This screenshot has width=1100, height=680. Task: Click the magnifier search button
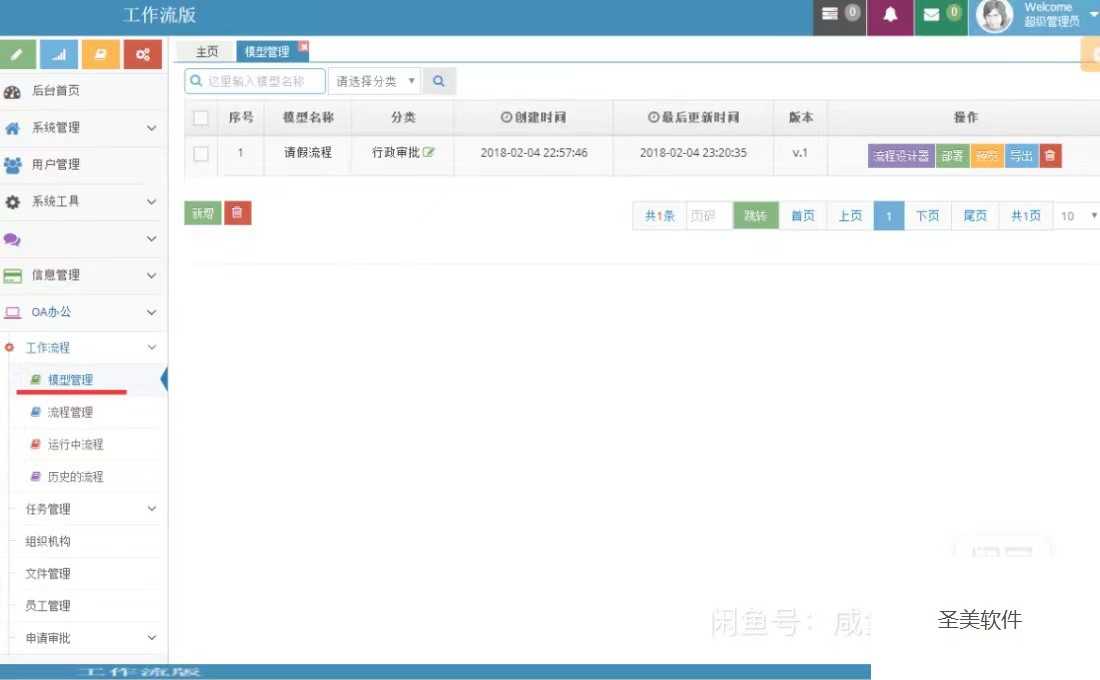[x=438, y=81]
